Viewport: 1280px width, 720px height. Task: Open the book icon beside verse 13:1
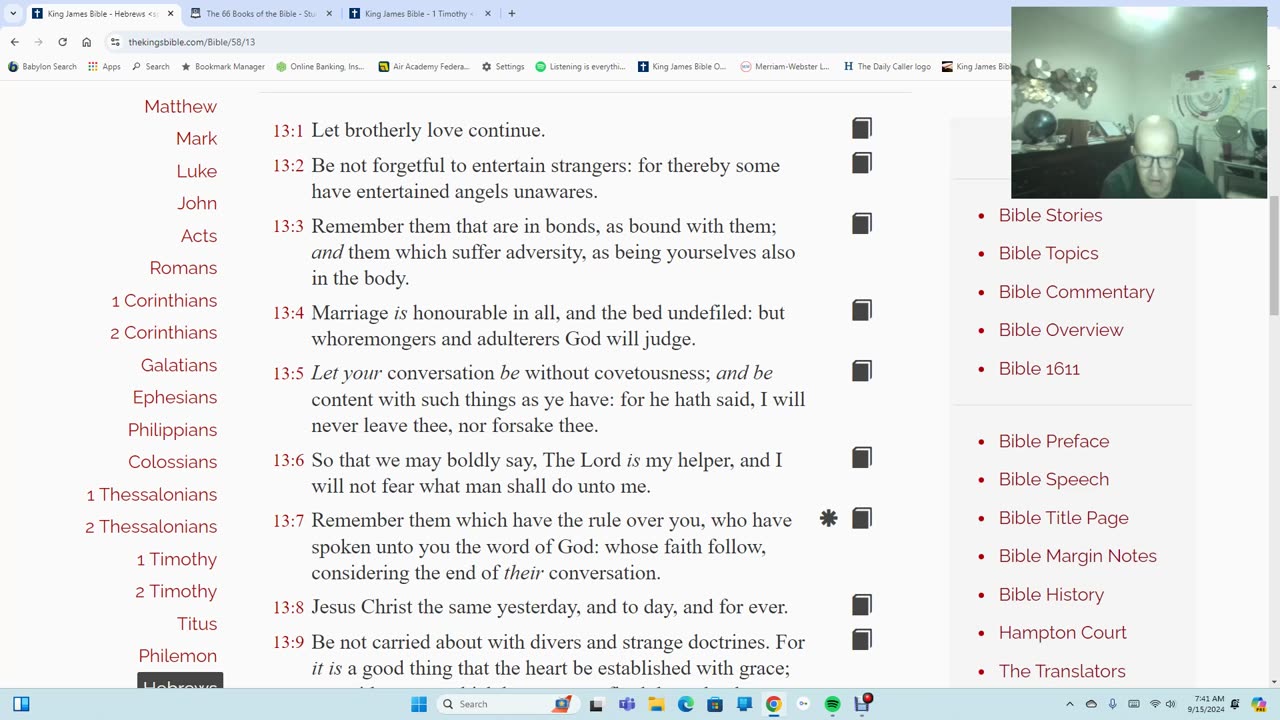[x=862, y=128]
